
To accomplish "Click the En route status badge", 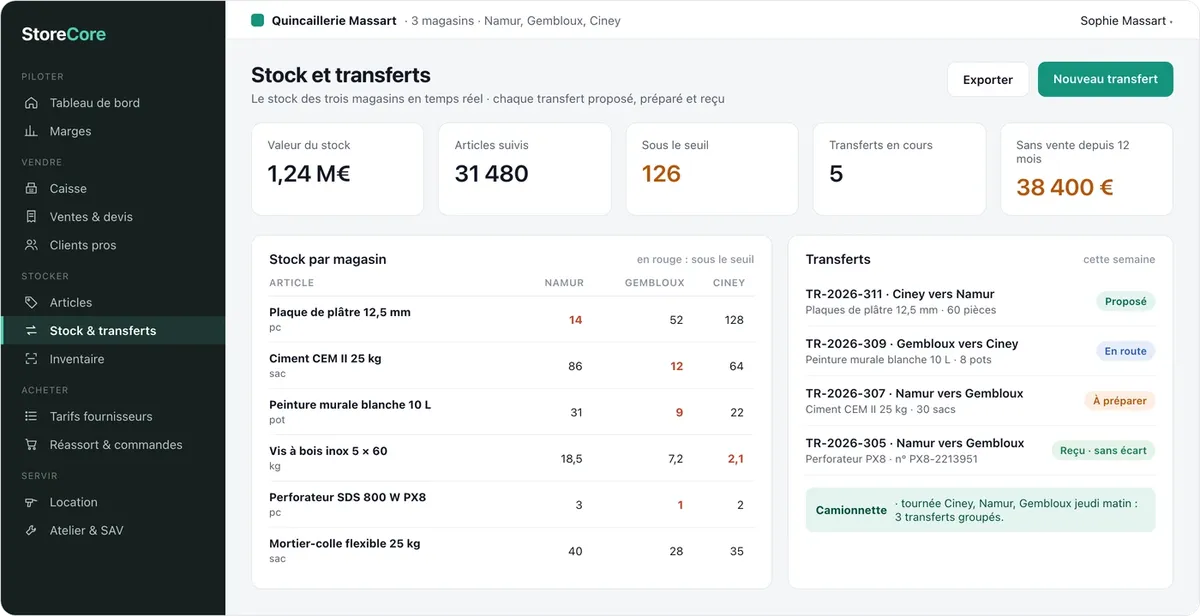I will tap(1125, 351).
